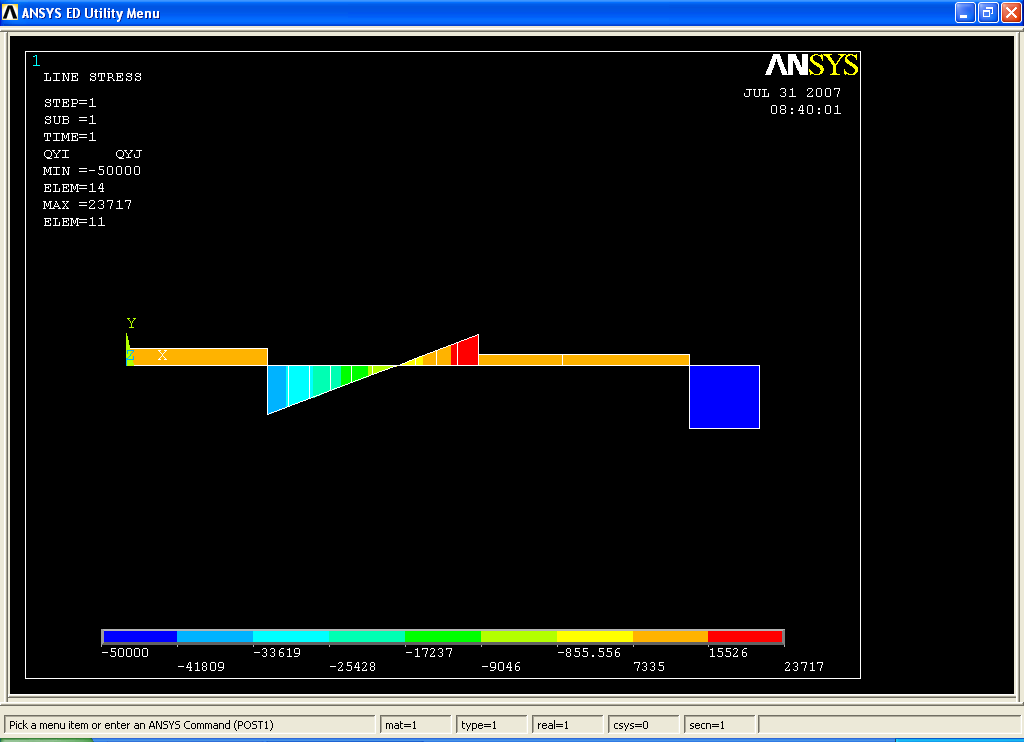Viewport: 1024px width, 742px height.
Task: Click the 'real=1' status field
Action: point(568,725)
